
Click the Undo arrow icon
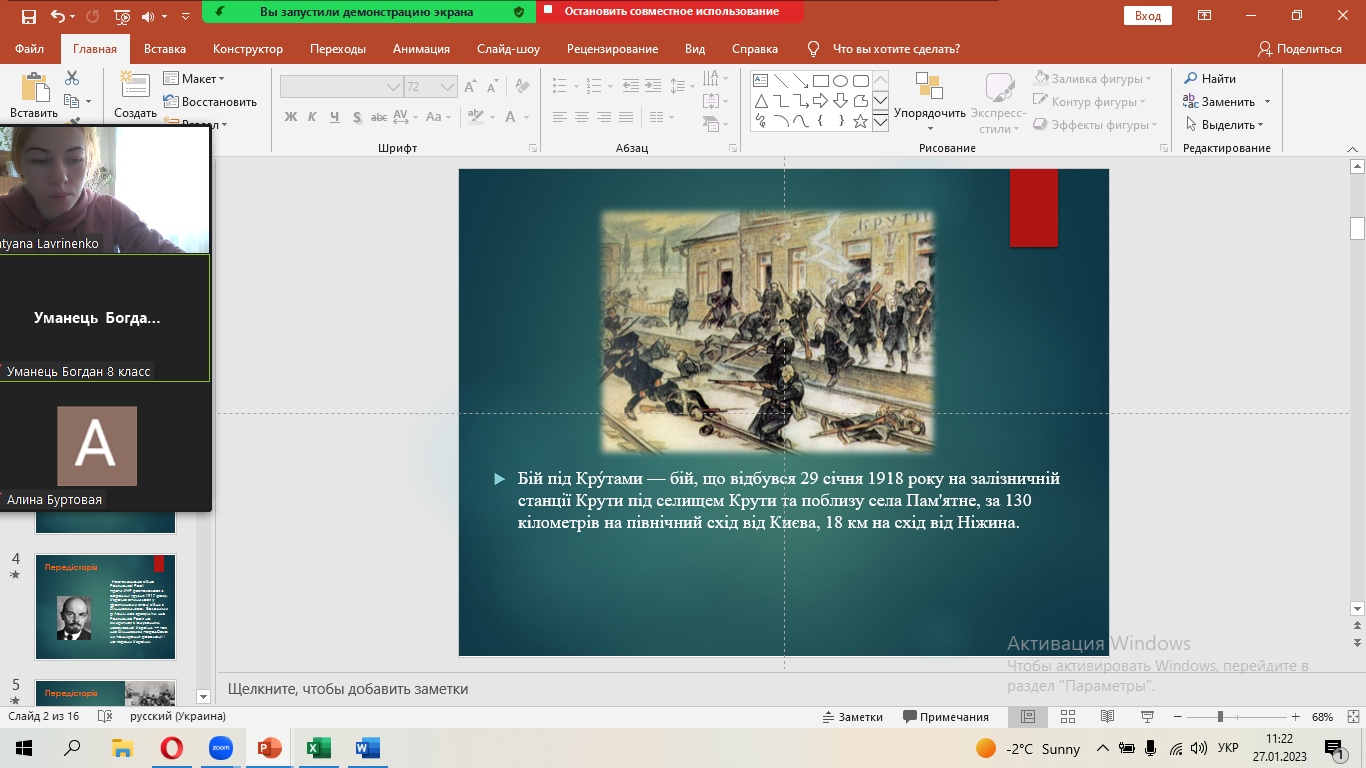point(57,16)
